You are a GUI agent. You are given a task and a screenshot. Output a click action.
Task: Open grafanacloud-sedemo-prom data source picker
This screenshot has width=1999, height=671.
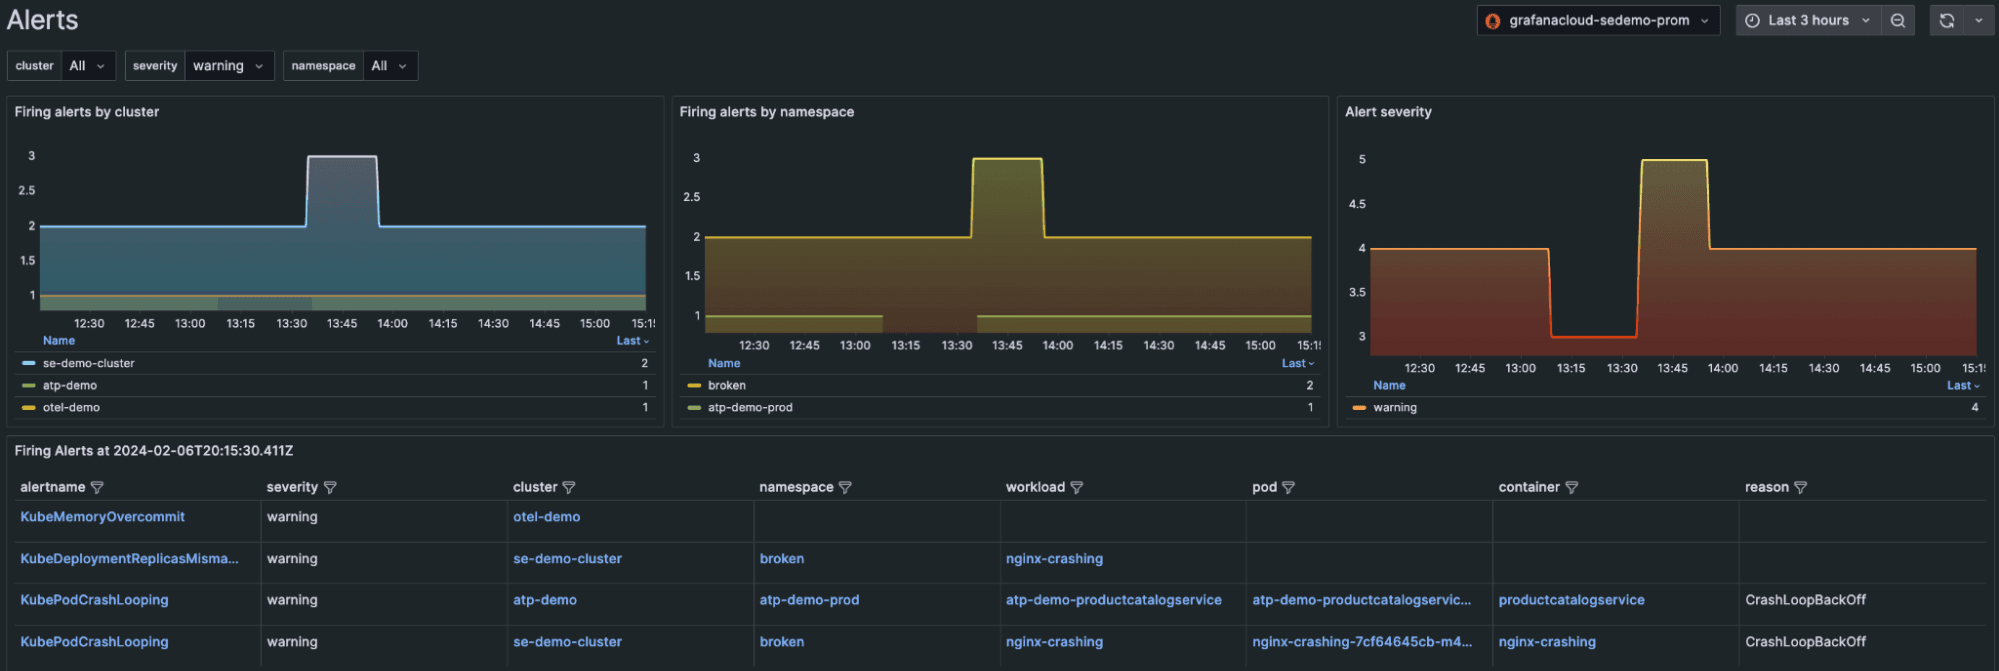[1598, 20]
